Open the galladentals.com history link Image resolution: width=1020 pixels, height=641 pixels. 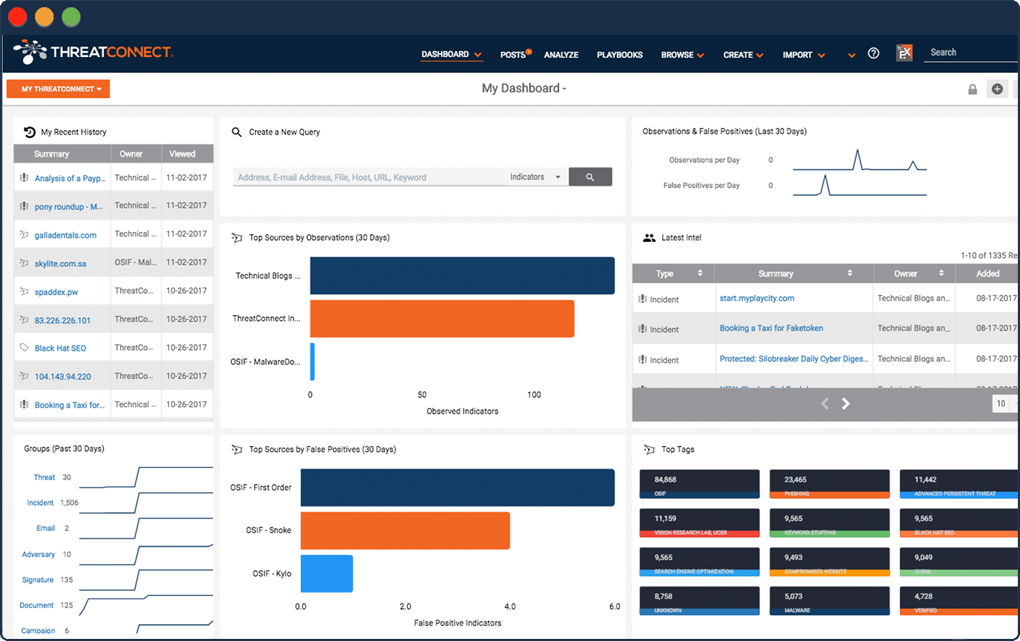coord(65,235)
